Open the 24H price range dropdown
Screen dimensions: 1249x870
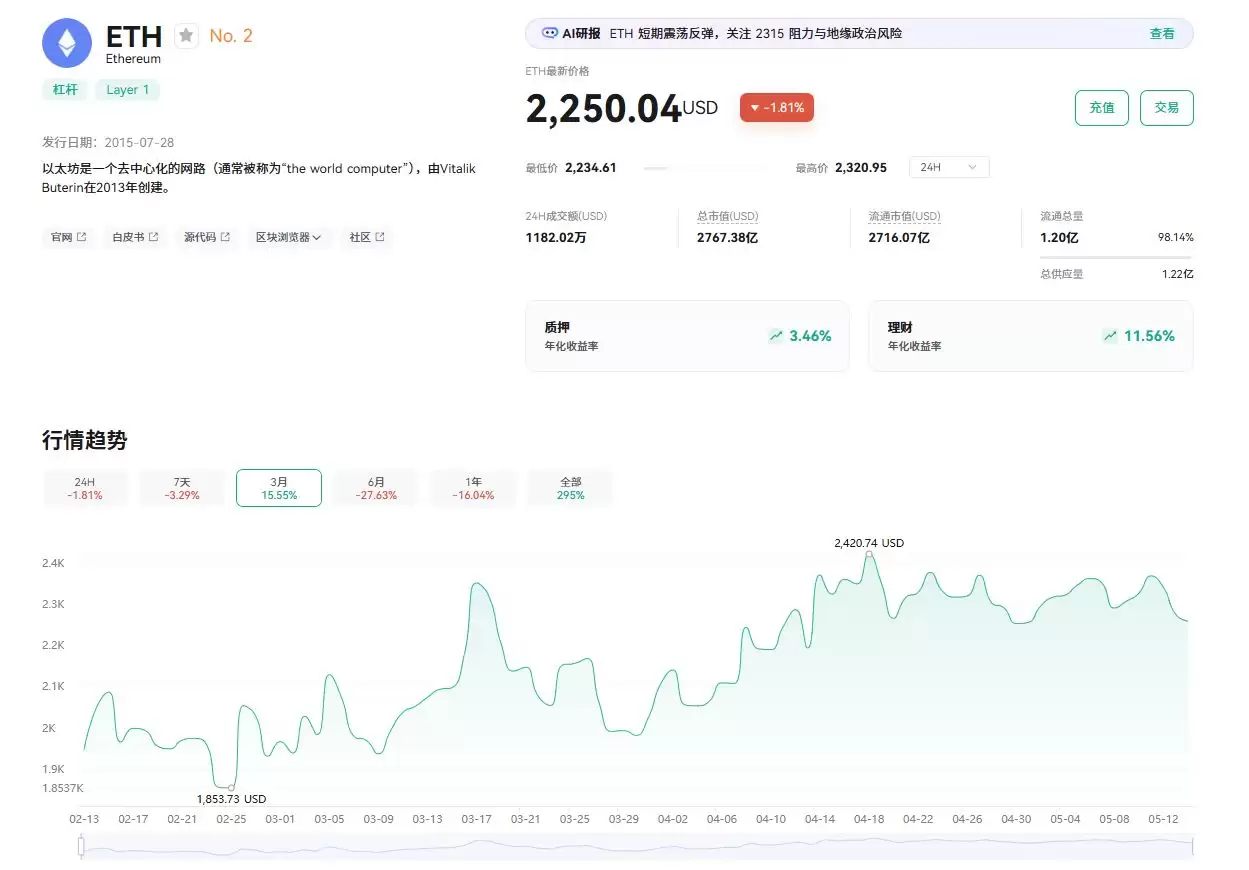coord(949,167)
